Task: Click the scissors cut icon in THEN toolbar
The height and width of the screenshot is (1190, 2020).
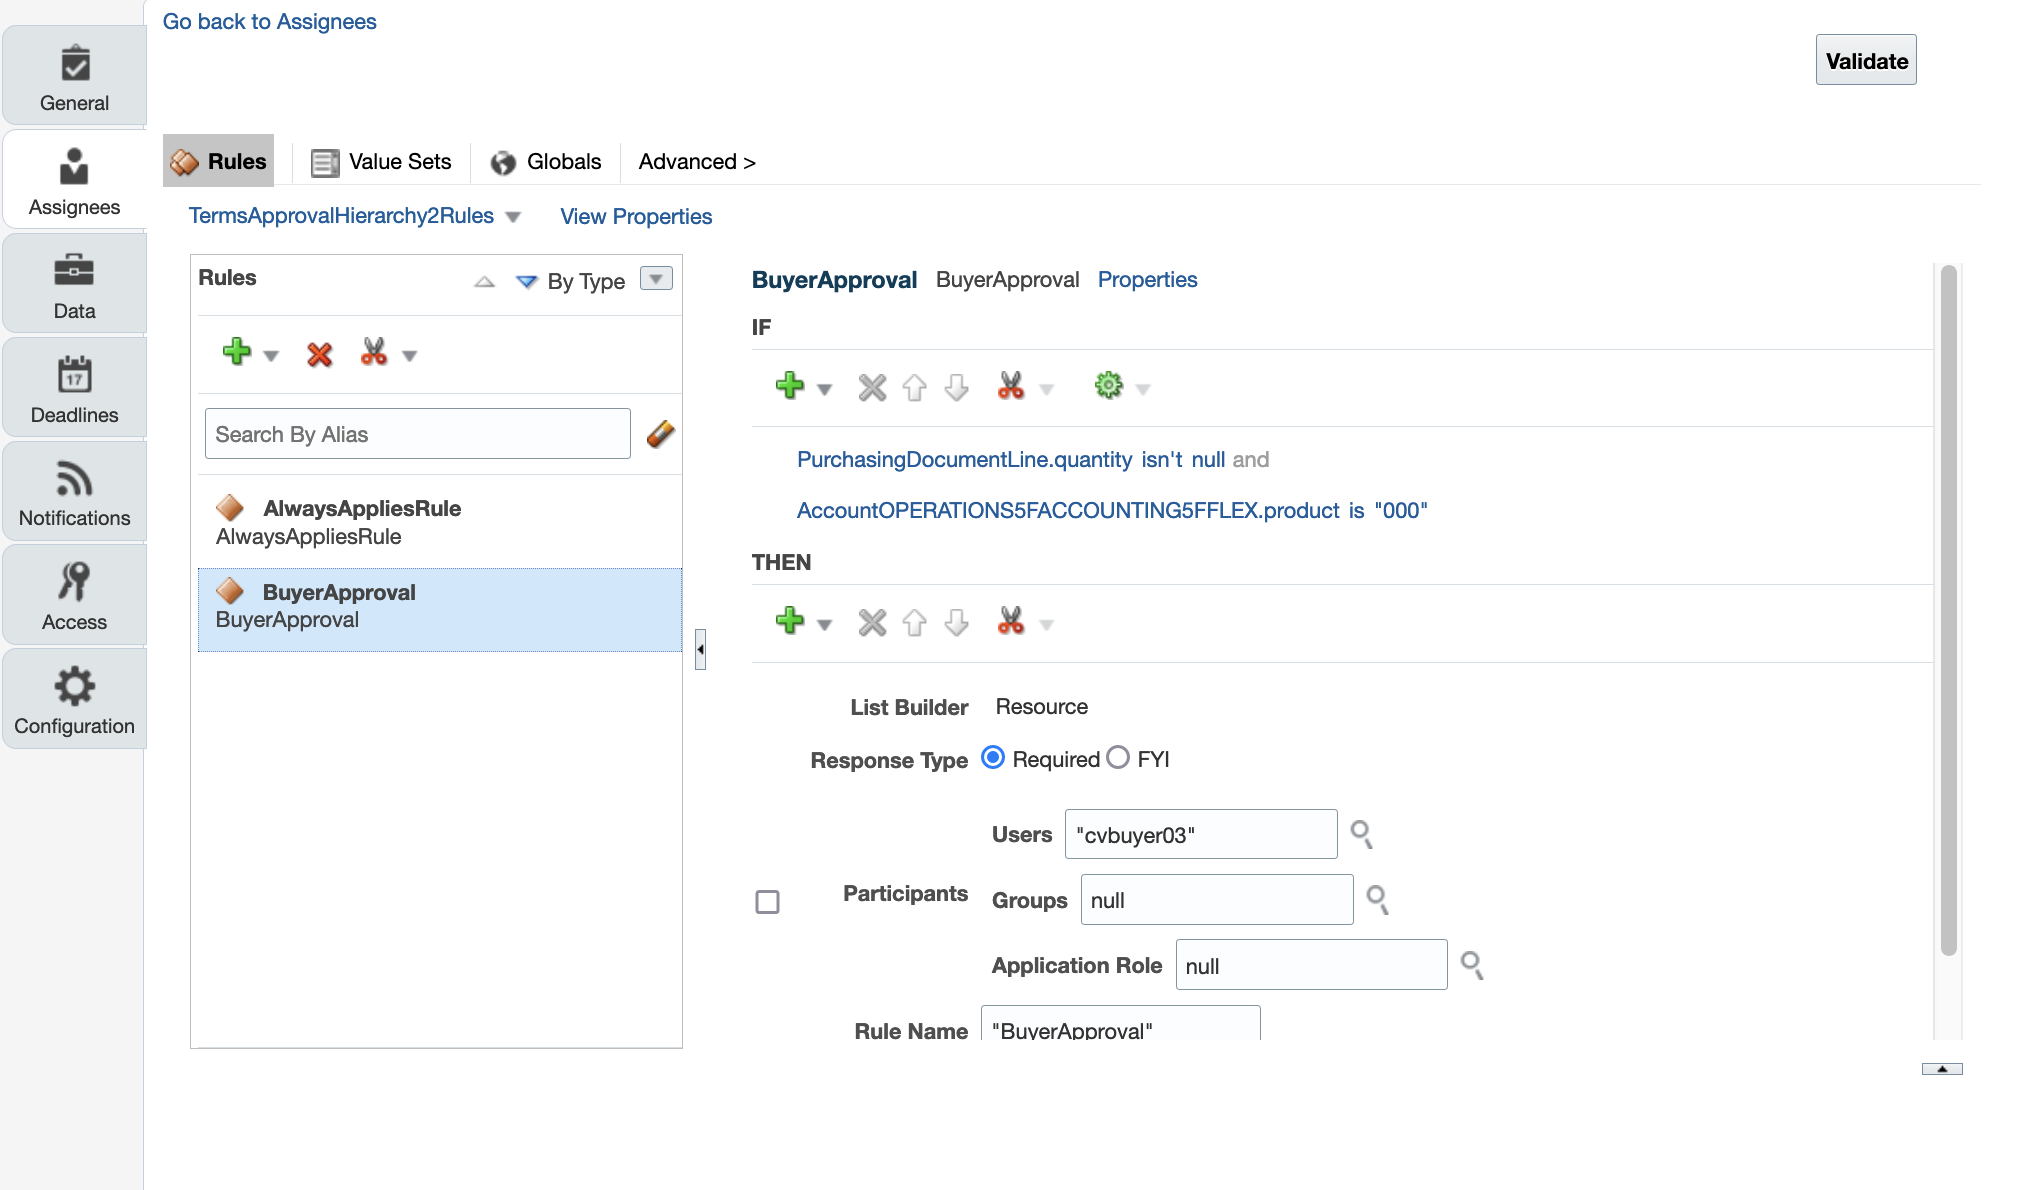Action: (1011, 622)
